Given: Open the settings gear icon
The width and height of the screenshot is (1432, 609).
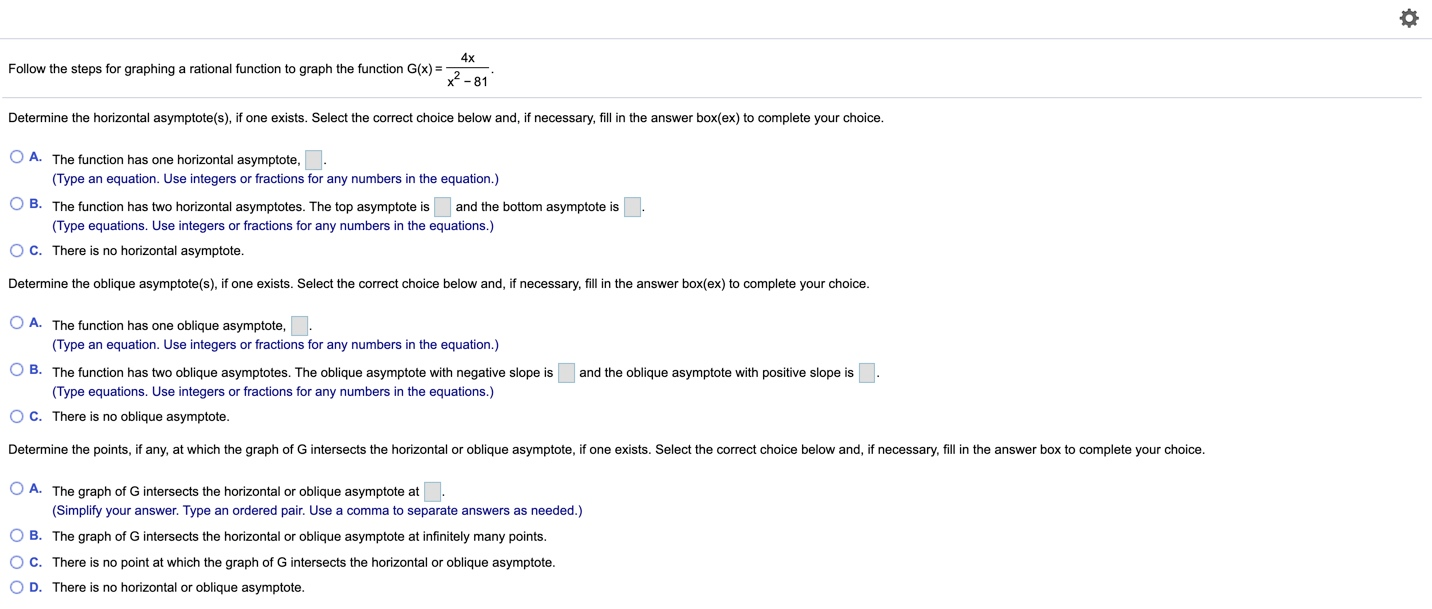Looking at the screenshot, I should pos(1408,17).
